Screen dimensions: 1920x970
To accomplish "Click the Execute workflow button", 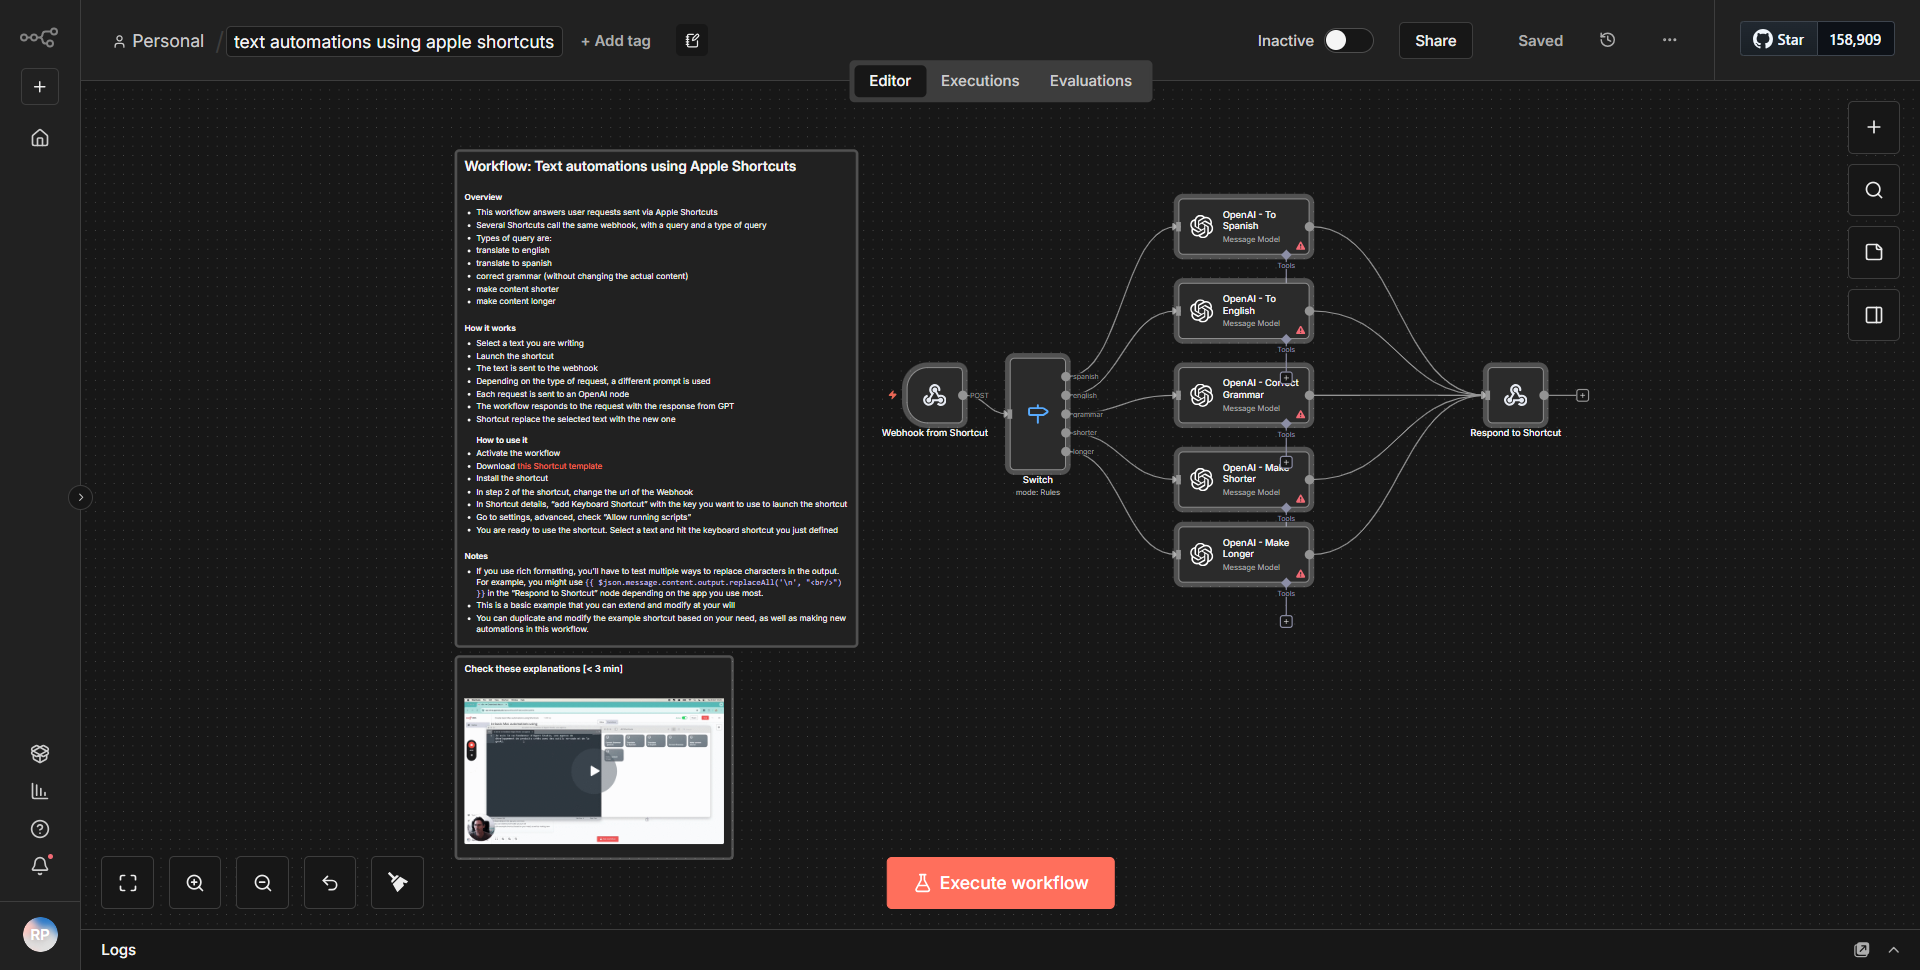I will (1000, 883).
